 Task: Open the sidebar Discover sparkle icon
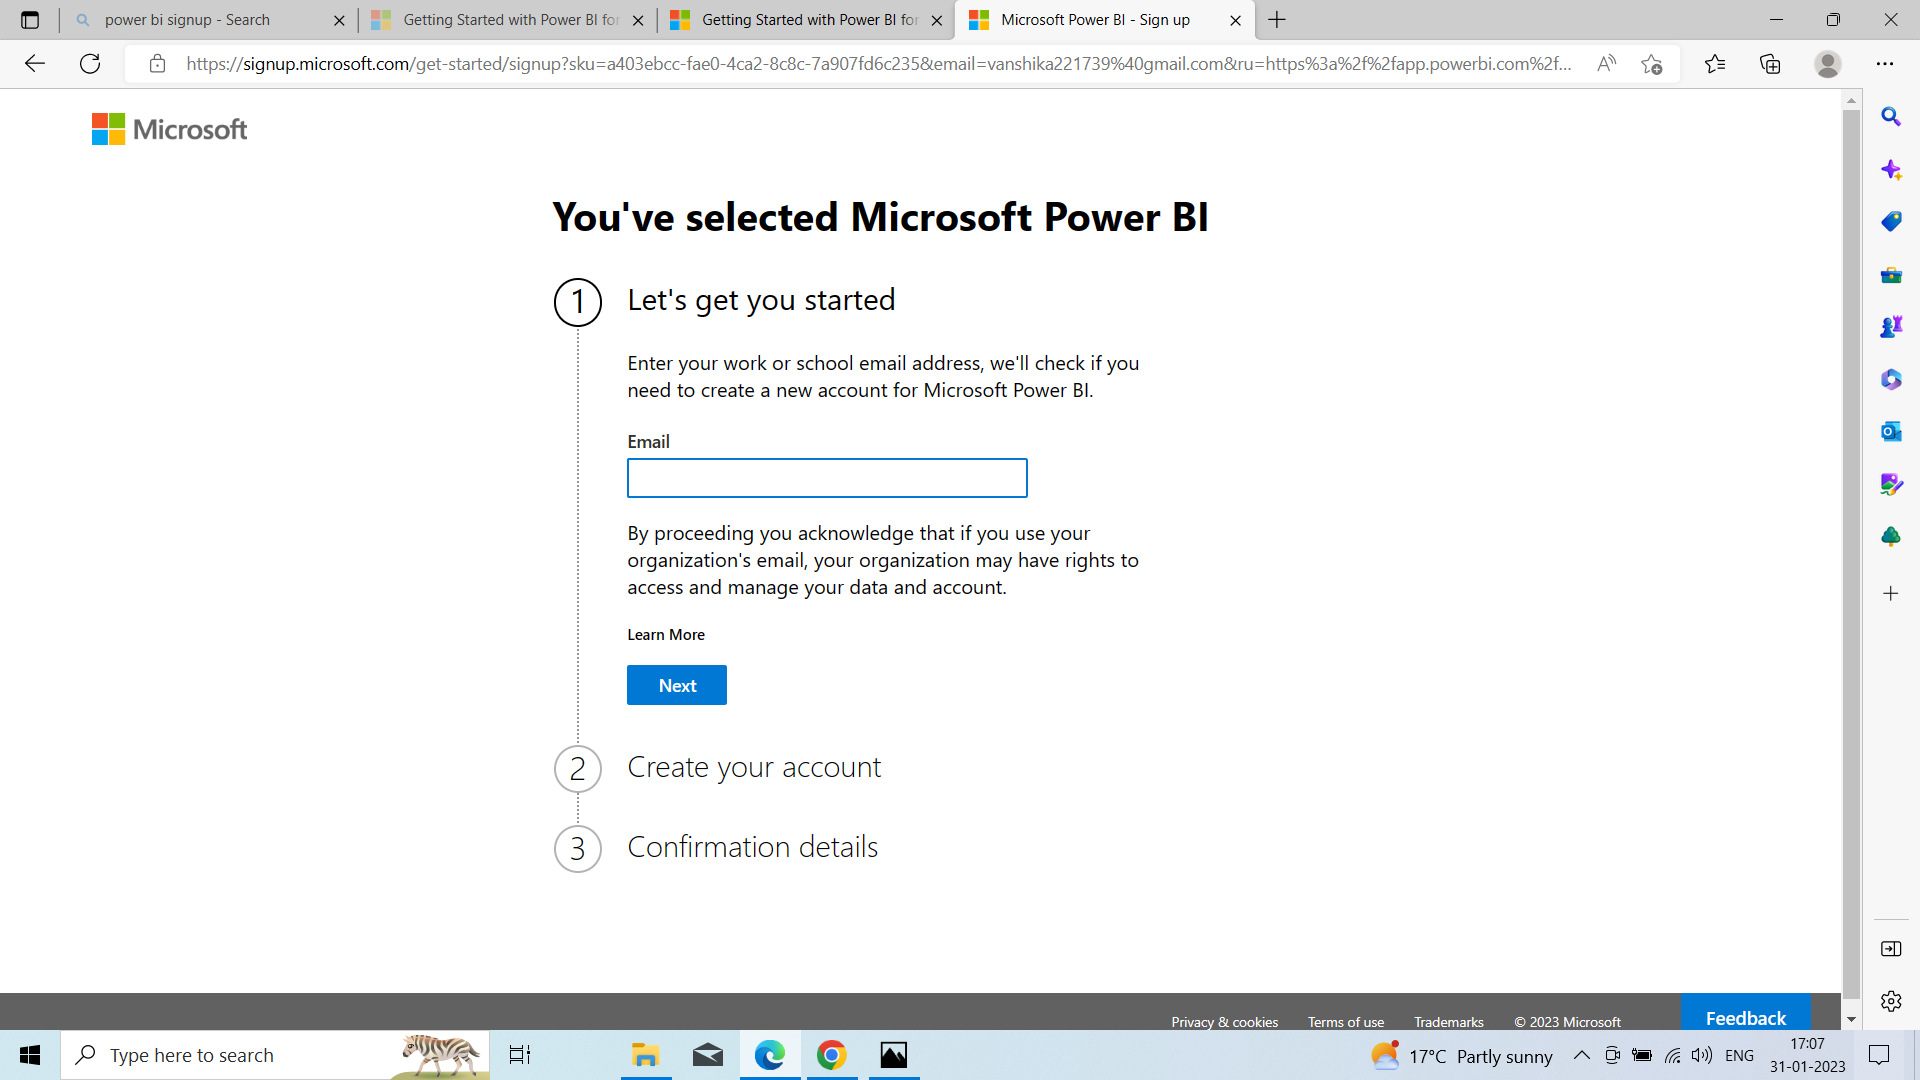(x=1890, y=169)
